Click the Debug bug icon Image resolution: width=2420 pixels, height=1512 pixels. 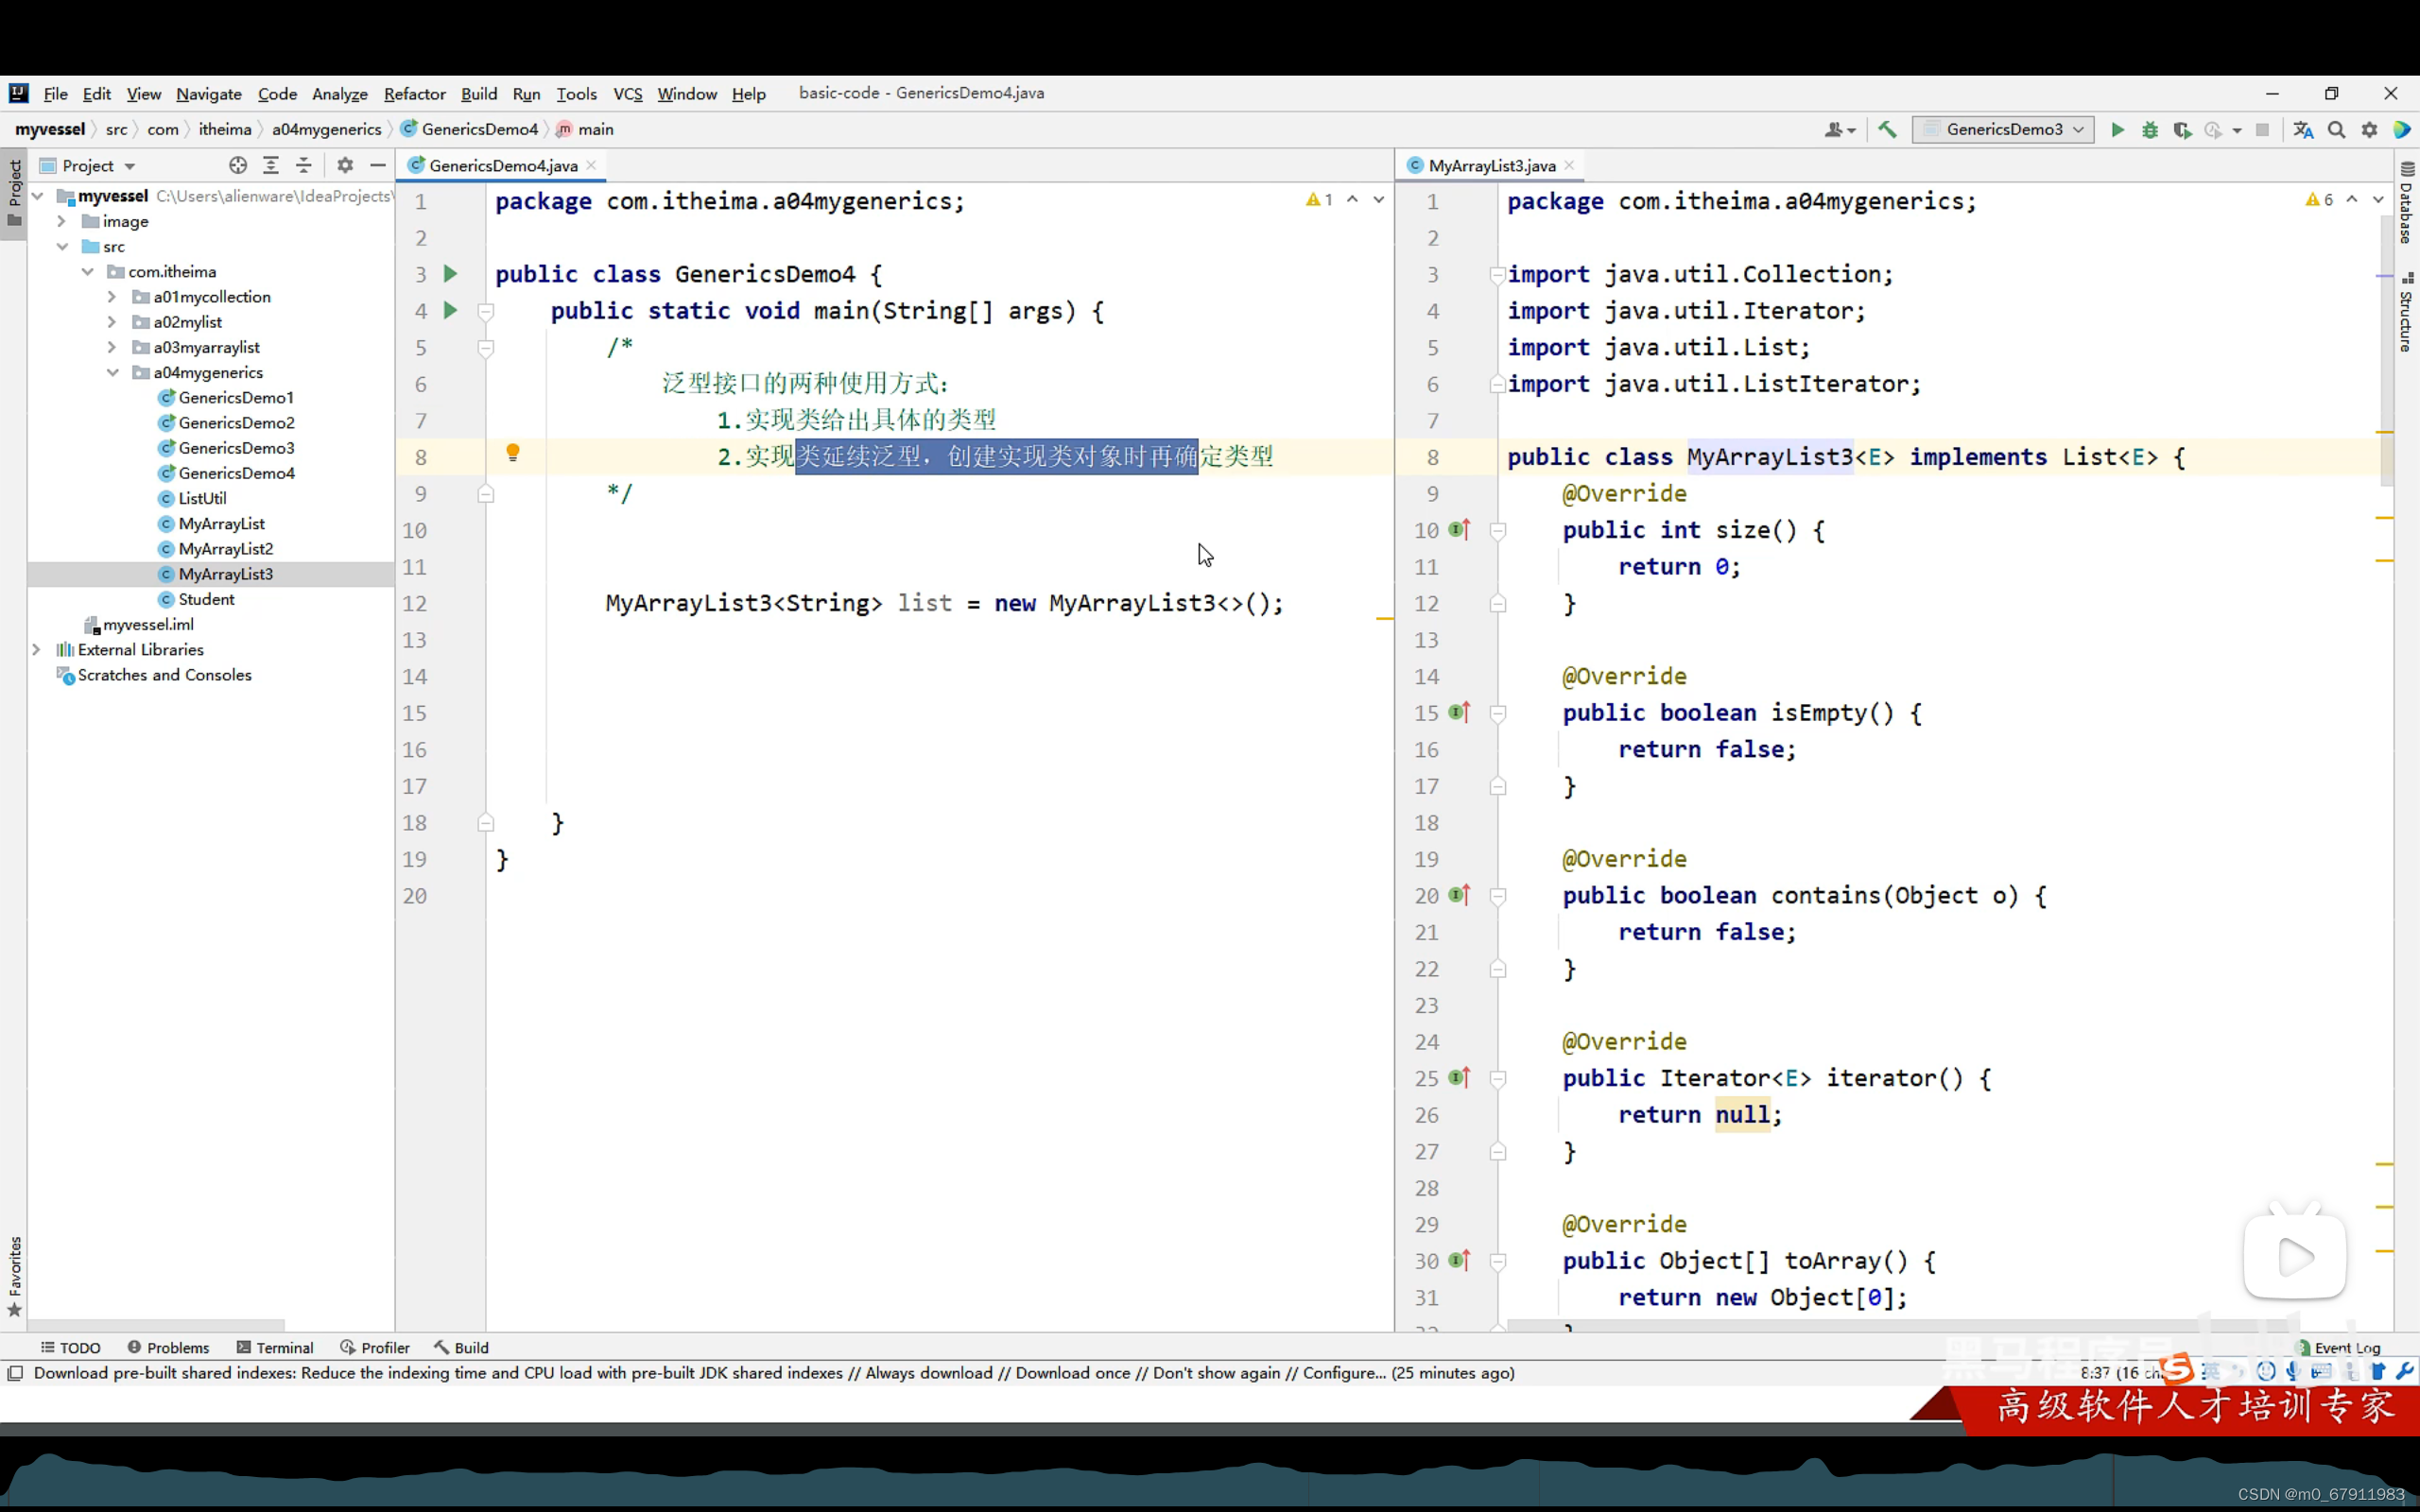coord(2150,130)
